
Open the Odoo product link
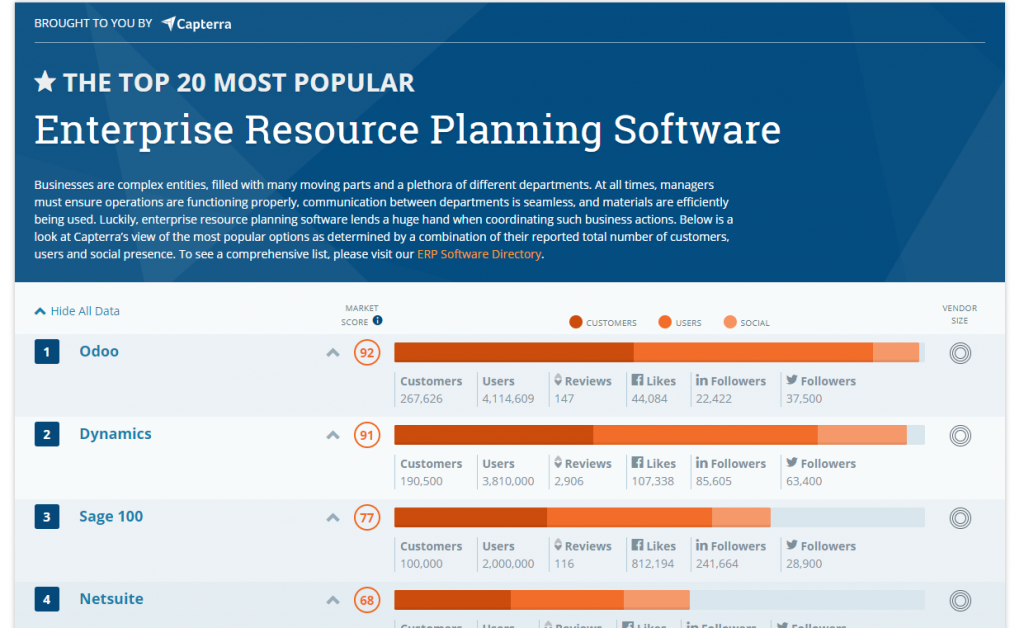pyautogui.click(x=99, y=351)
